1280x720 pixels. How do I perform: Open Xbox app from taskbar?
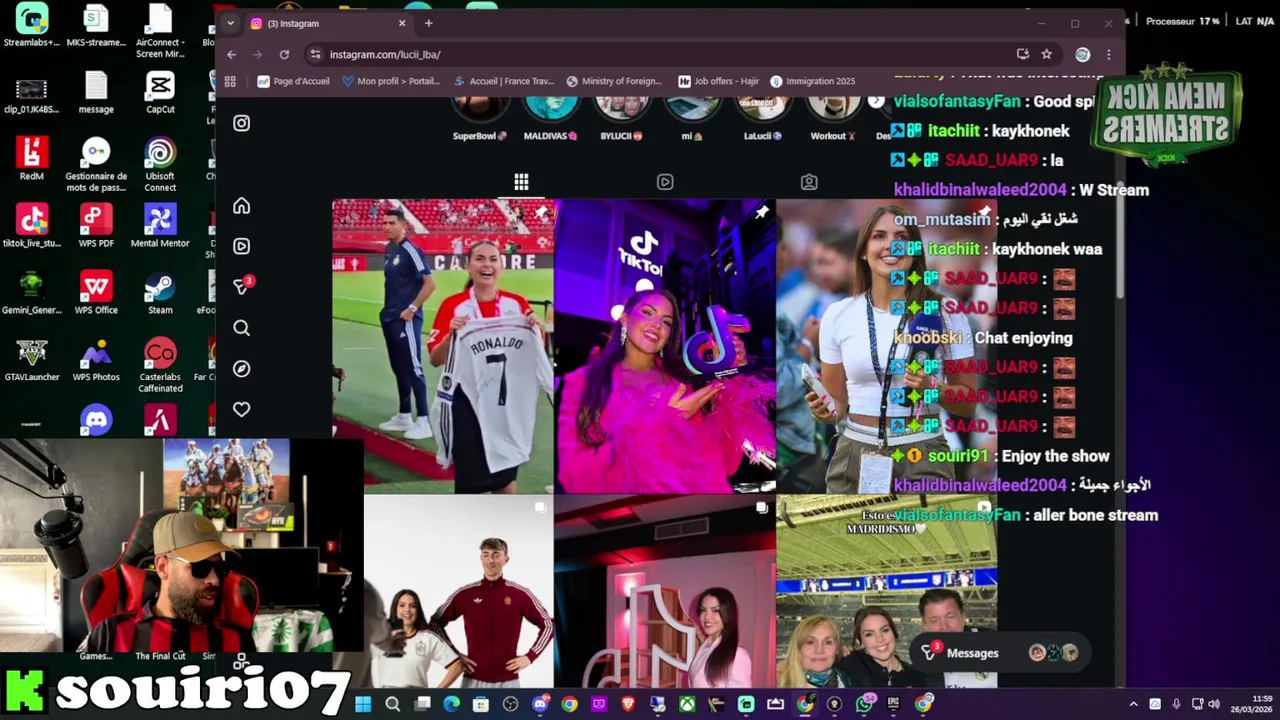687,704
